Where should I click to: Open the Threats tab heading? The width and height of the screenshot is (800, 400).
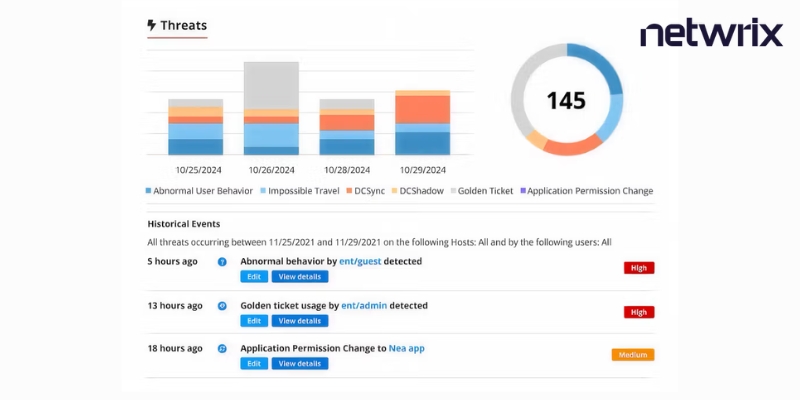click(x=177, y=26)
